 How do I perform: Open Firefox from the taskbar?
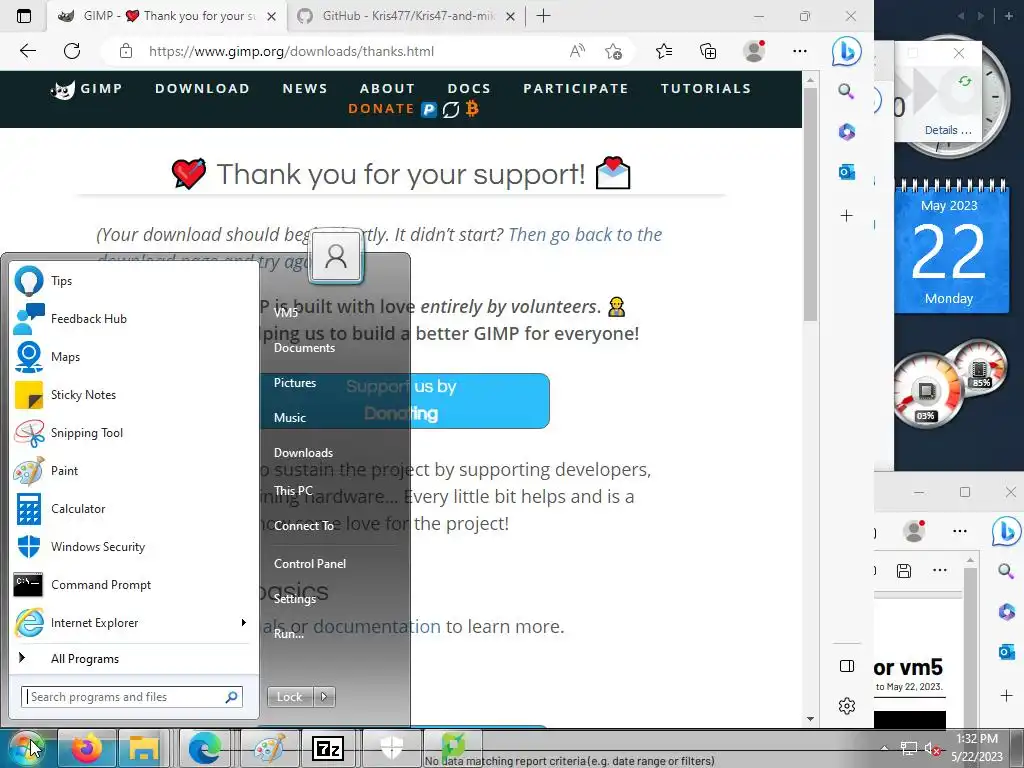coord(87,748)
